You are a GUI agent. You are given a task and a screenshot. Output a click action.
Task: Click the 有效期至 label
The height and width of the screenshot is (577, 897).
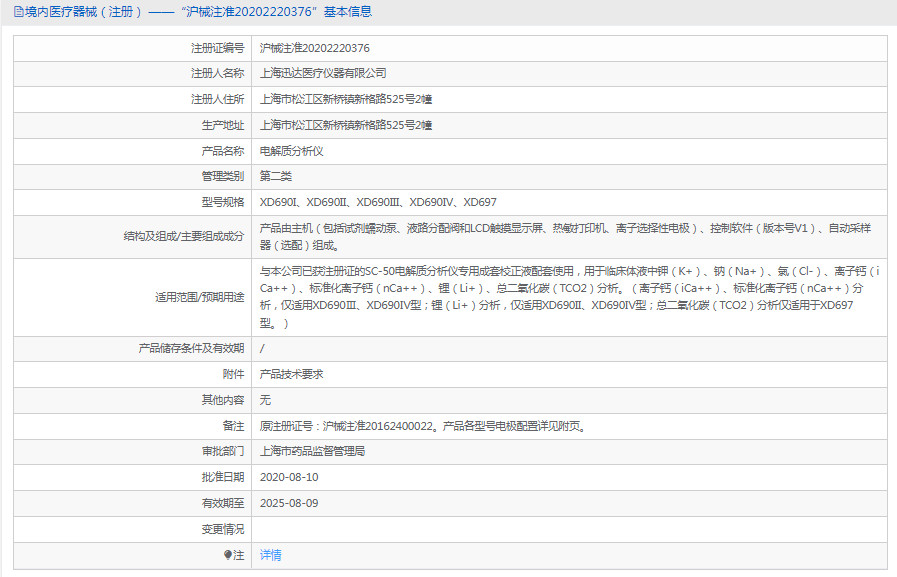pos(223,503)
